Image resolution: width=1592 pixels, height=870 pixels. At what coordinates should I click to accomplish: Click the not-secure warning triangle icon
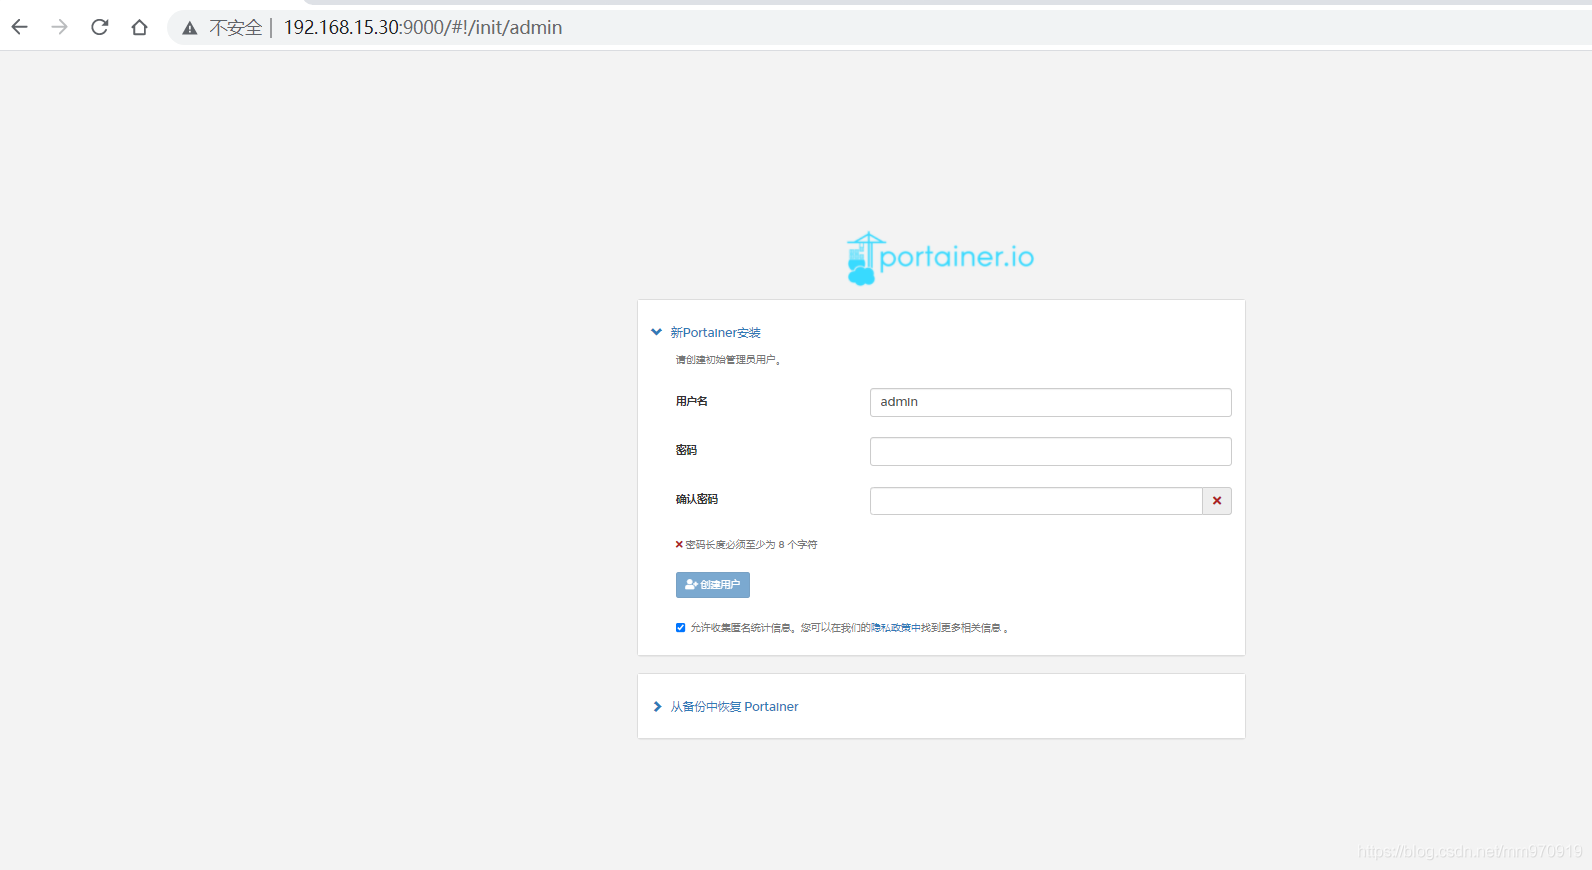click(x=189, y=28)
